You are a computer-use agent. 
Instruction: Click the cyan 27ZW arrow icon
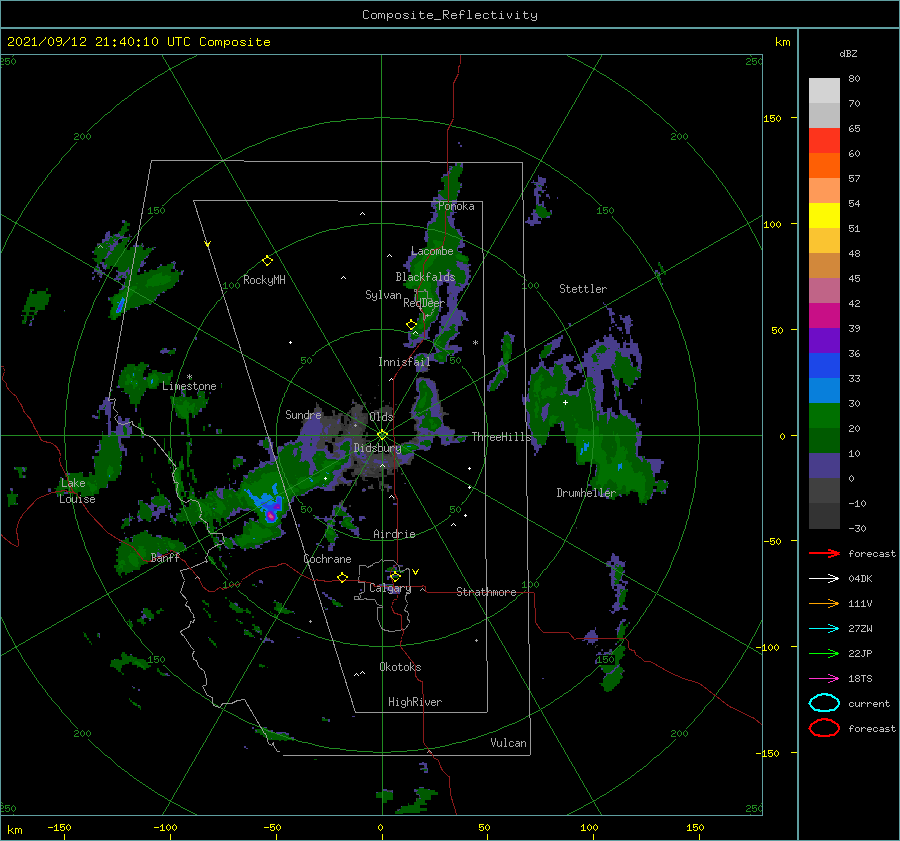point(824,629)
